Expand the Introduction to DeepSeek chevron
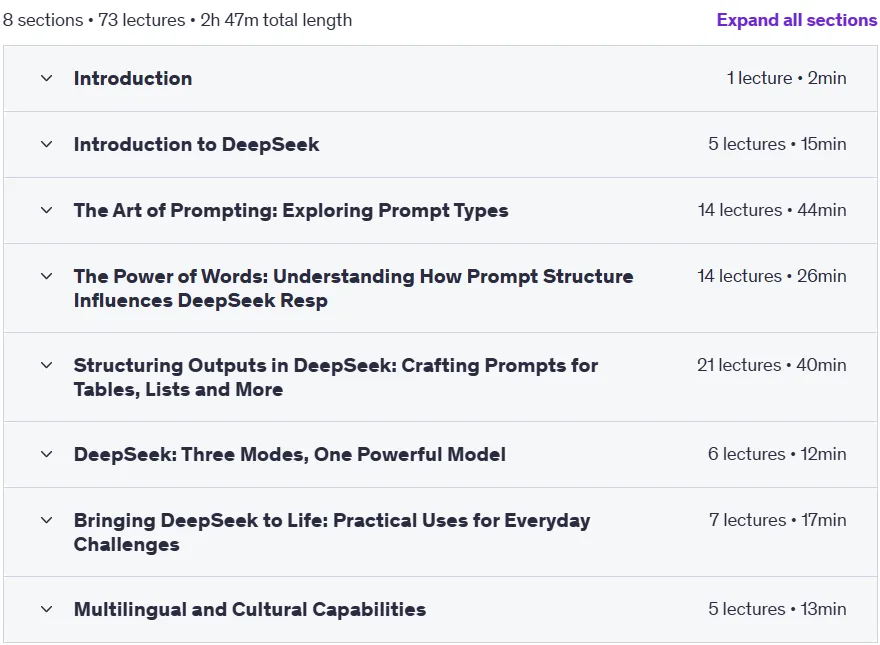The image size is (880, 645). click(x=47, y=144)
